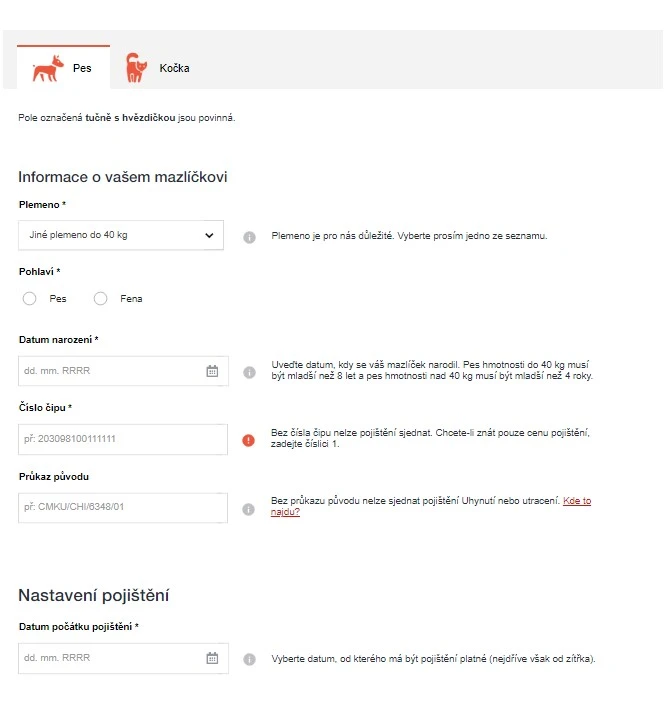The width and height of the screenshot is (669, 706).
Task: Open the 'Kde to najdu?' link
Action: pyautogui.click(x=431, y=506)
